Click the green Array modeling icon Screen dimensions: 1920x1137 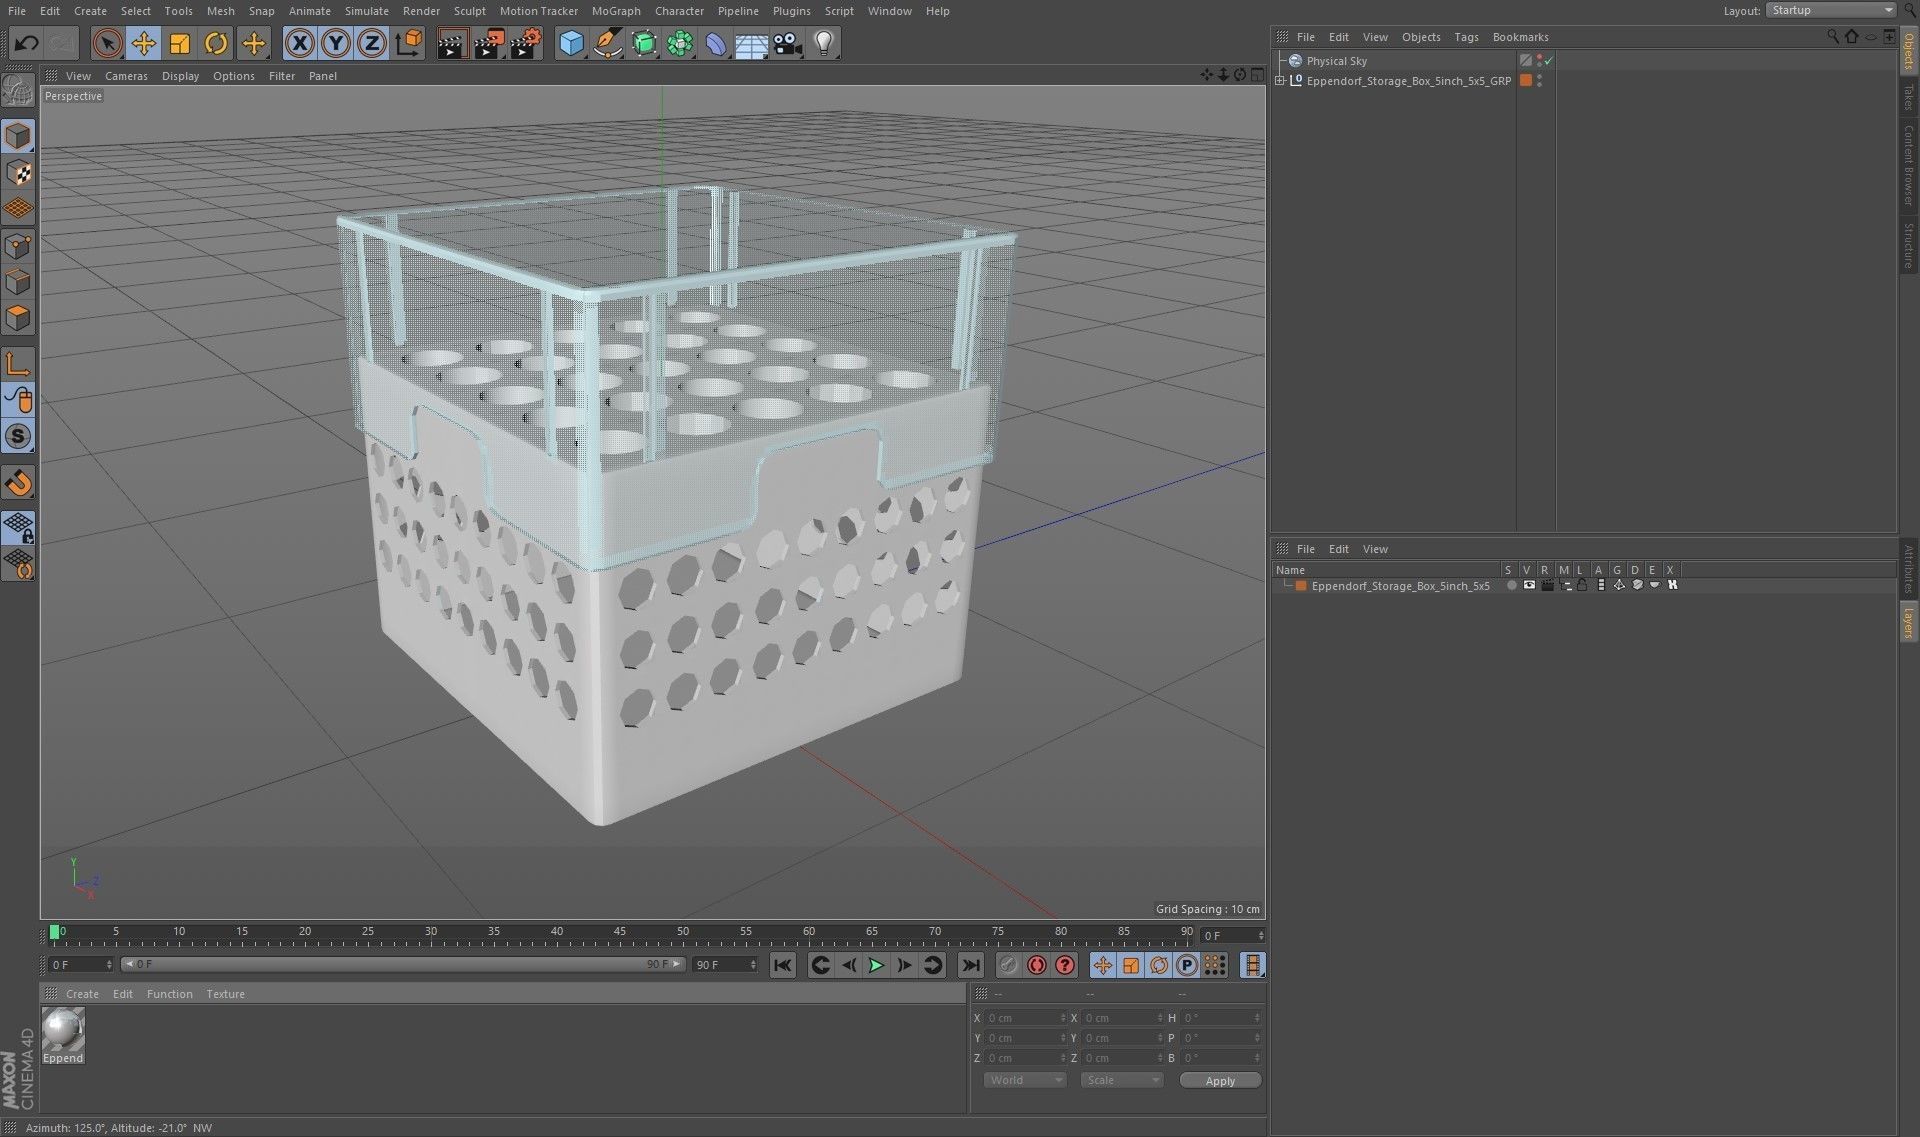point(680,43)
